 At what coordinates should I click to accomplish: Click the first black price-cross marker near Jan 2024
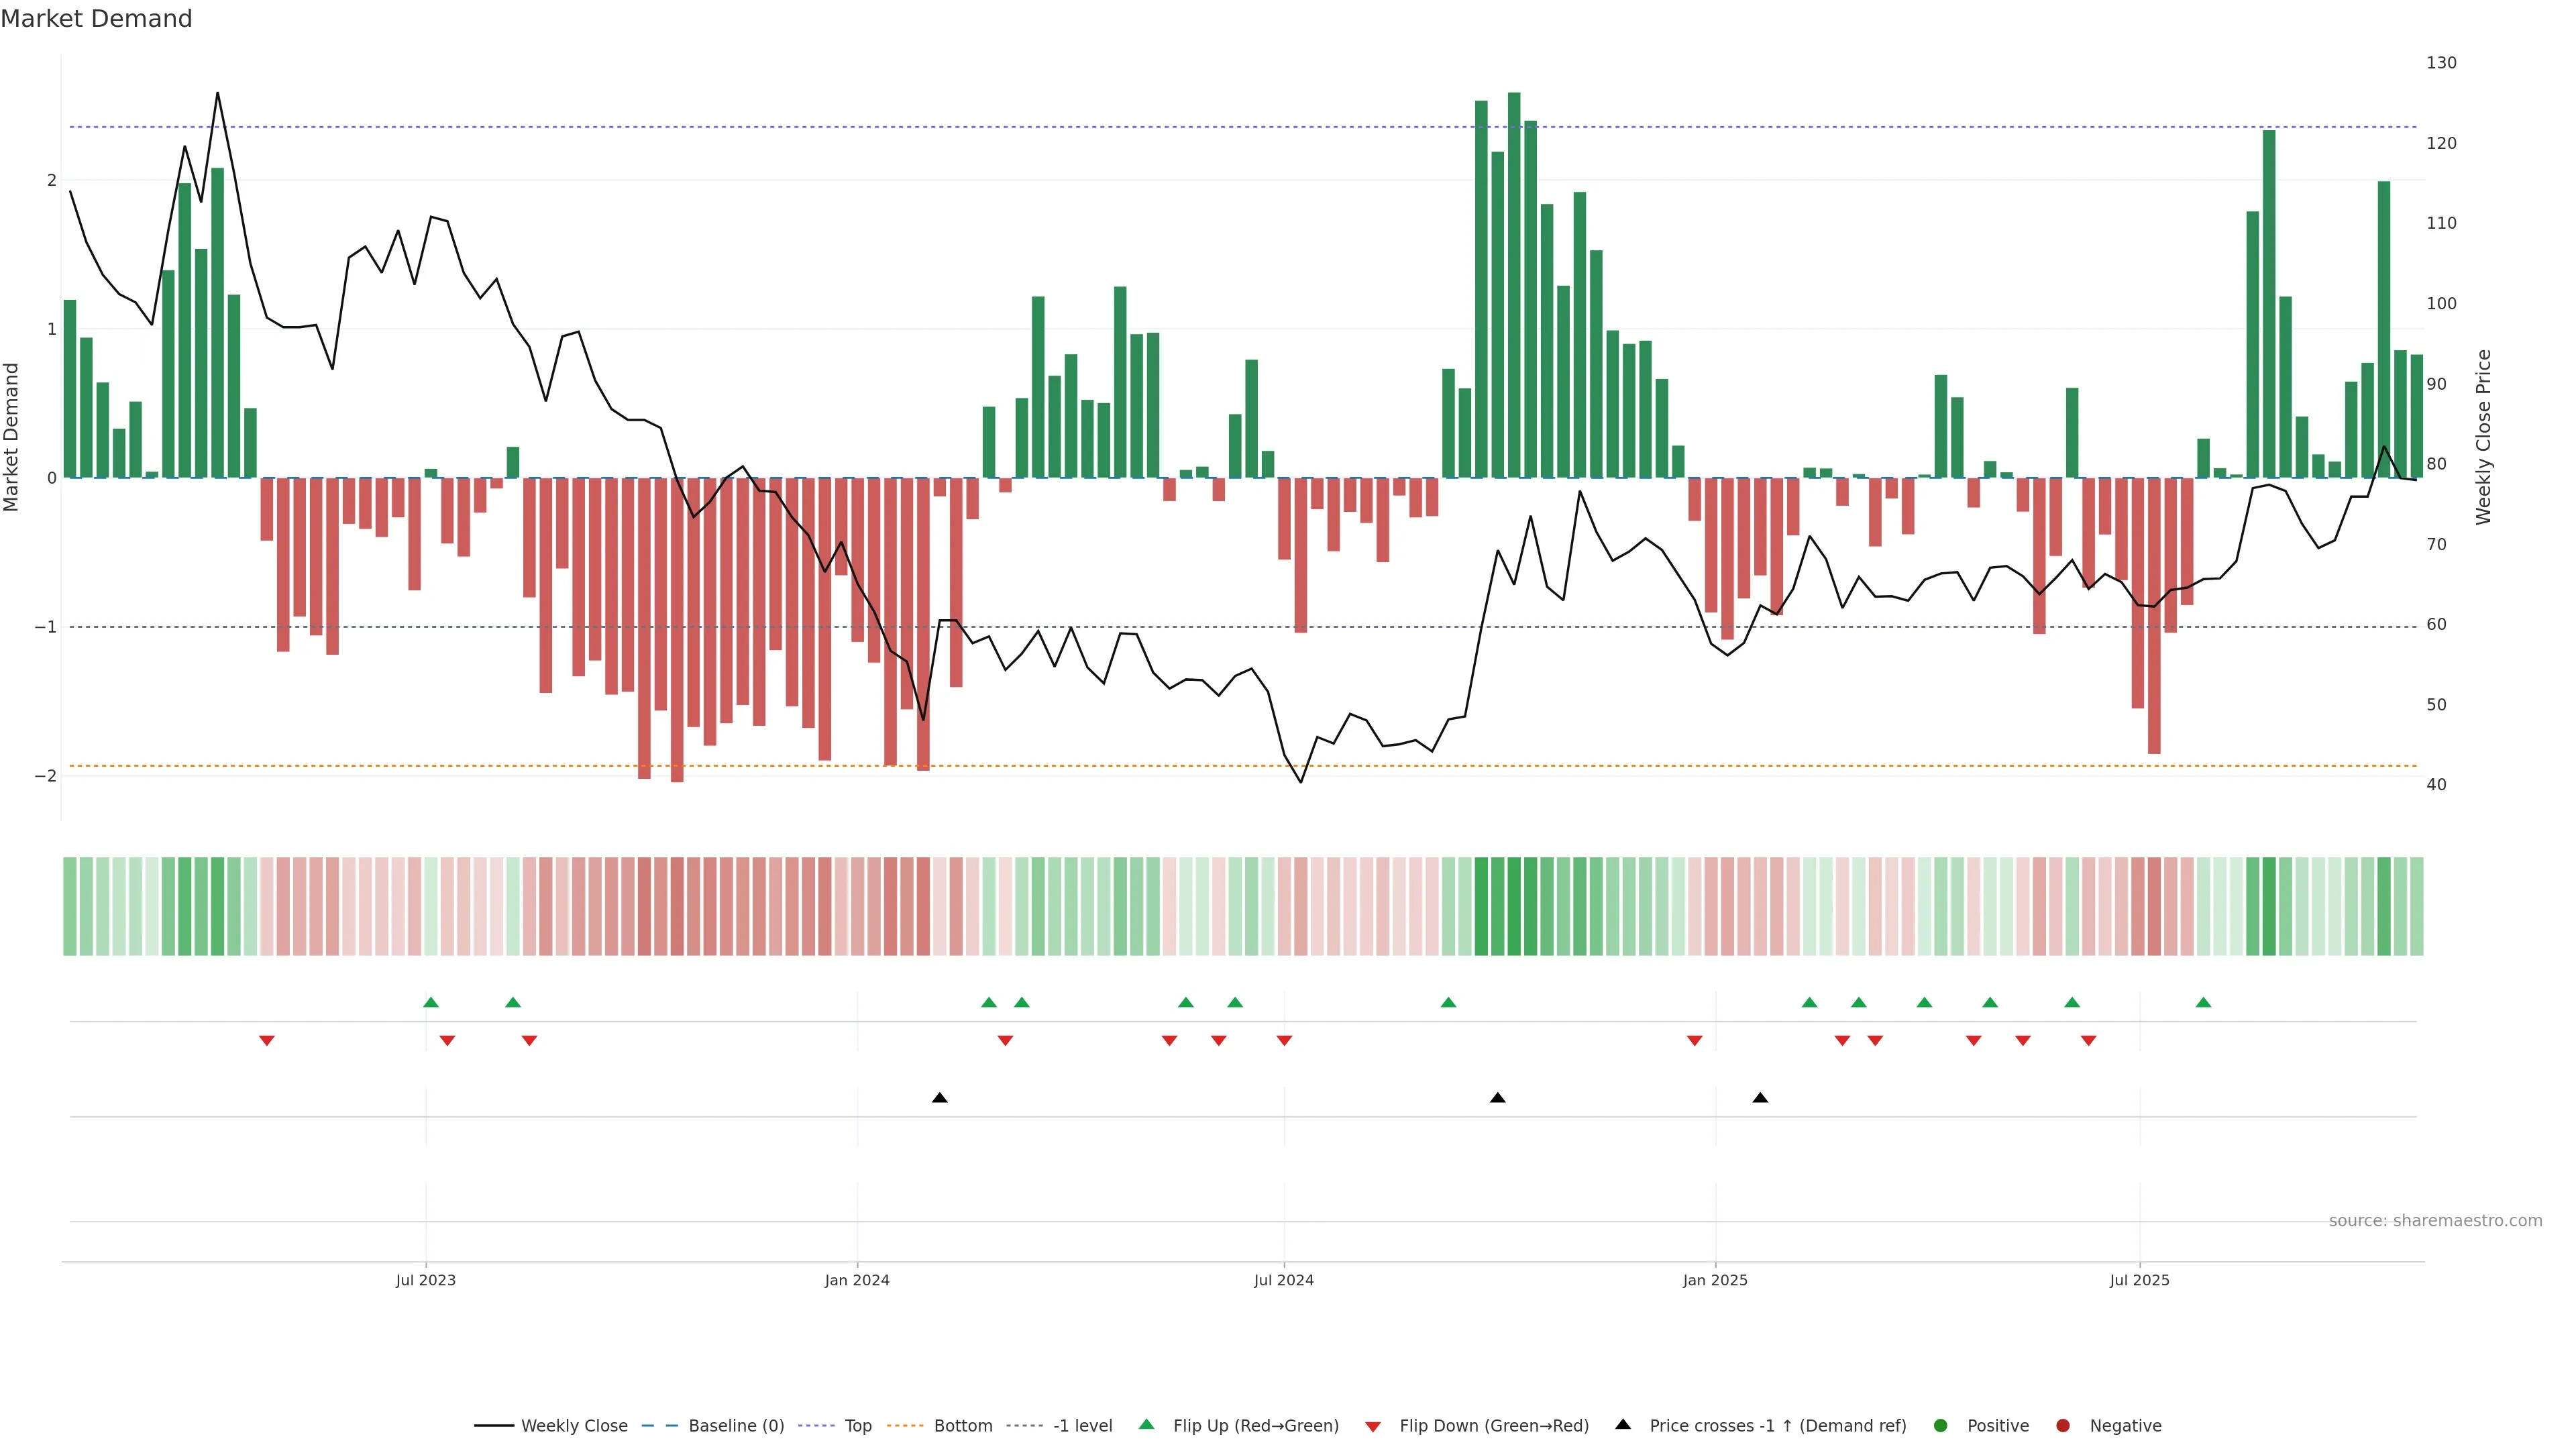coord(939,1098)
